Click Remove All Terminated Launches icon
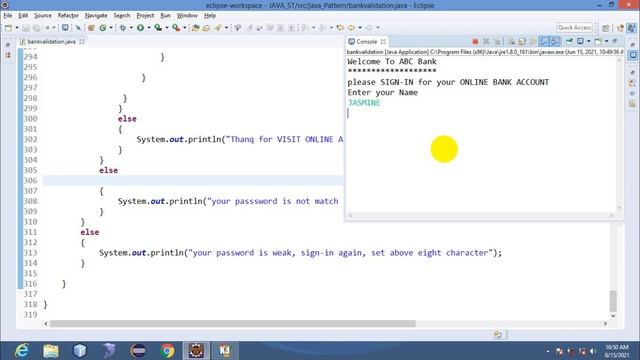Viewport: 640px width, 360px height. 498,42
